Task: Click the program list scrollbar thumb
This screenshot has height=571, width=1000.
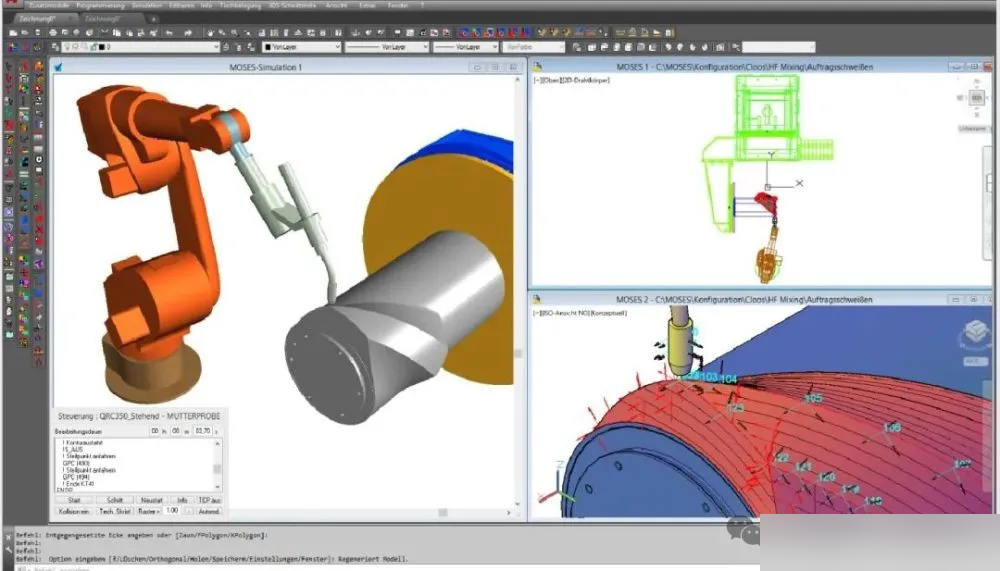Action: (x=217, y=469)
